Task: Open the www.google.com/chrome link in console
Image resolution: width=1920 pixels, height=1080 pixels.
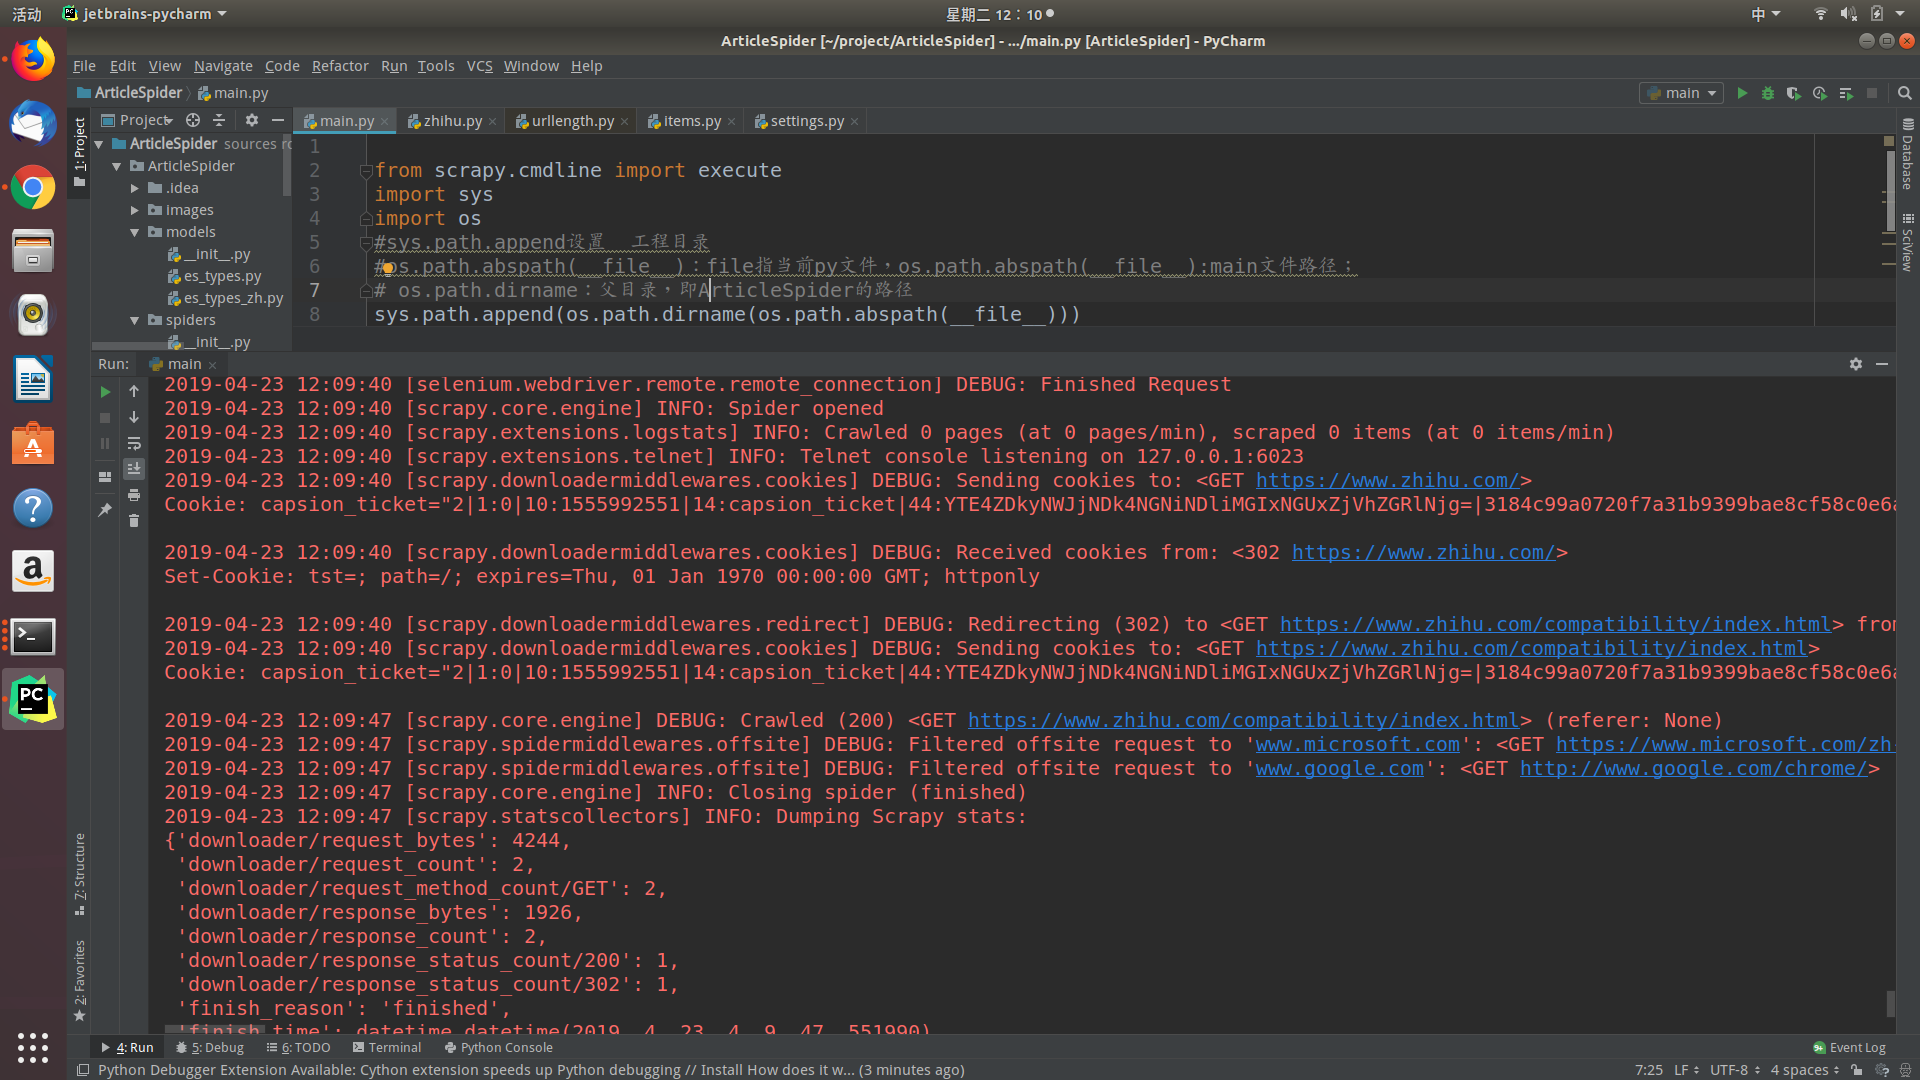Action: [1693, 768]
